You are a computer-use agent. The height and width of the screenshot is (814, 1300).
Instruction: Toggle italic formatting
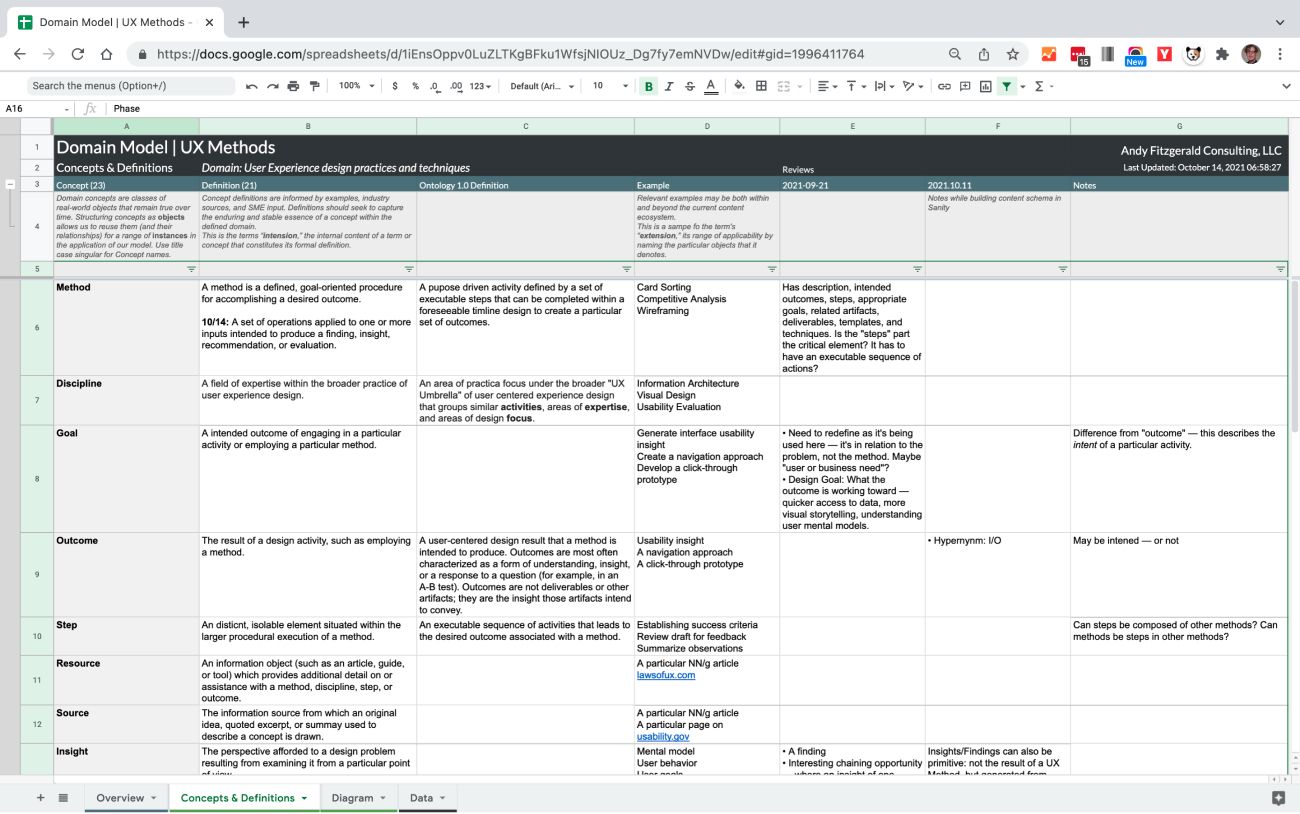tap(669, 86)
